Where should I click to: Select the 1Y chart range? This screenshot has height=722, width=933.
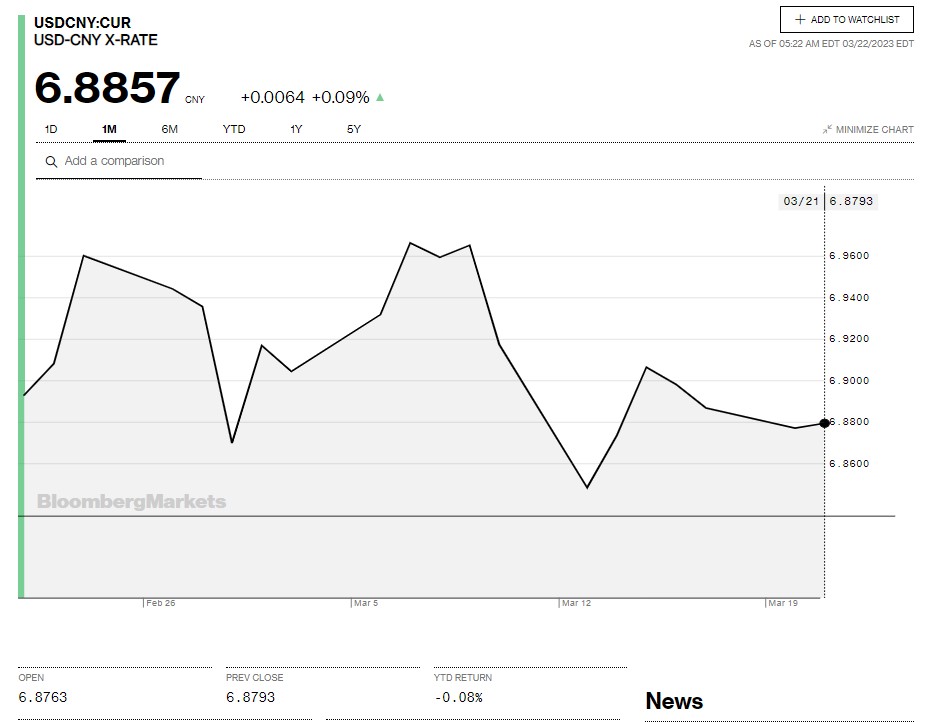coord(296,129)
